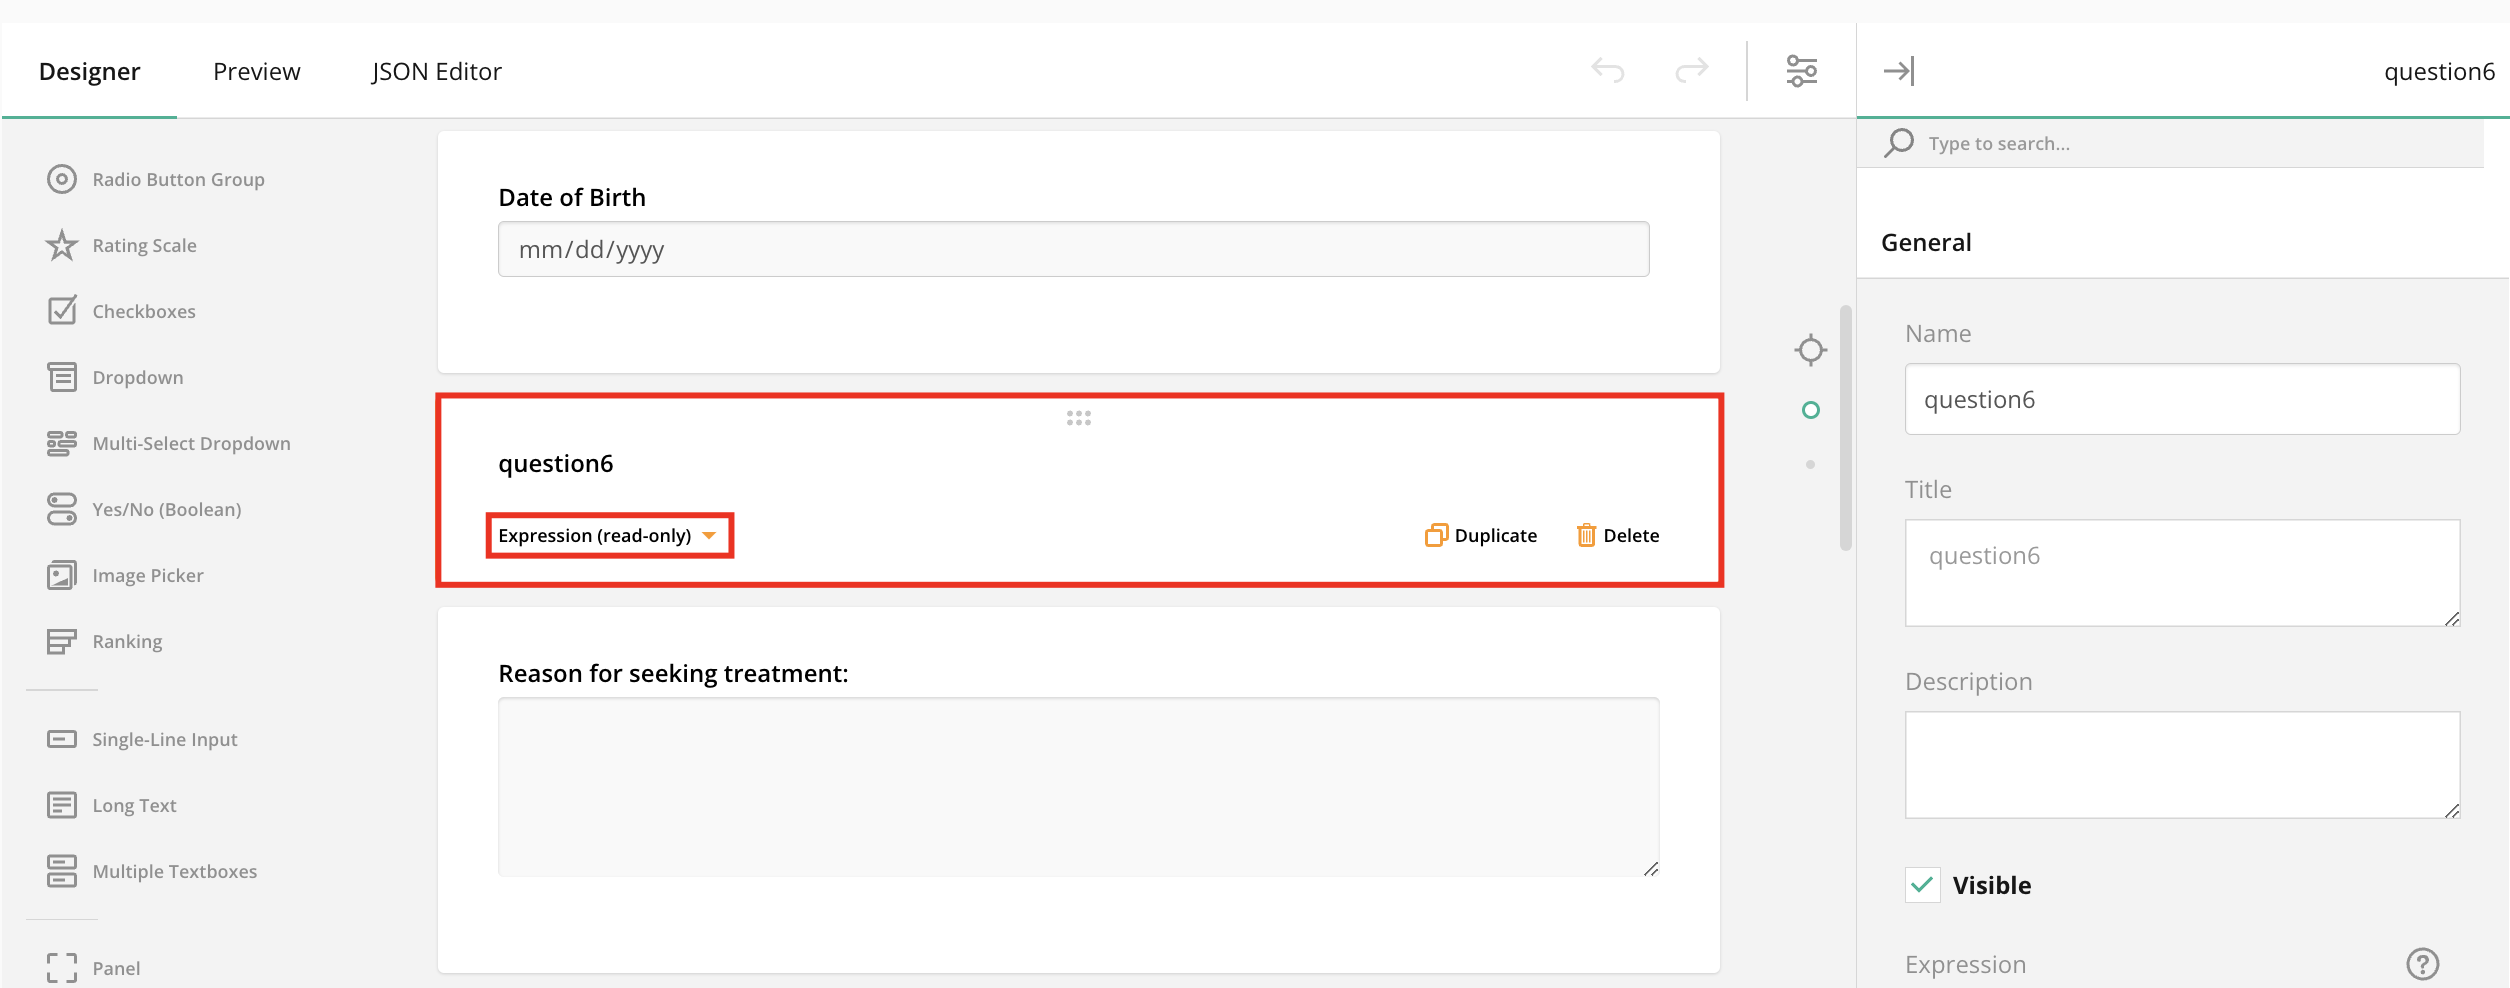
Task: Open the survey settings sliders icon
Action: coord(1801,71)
